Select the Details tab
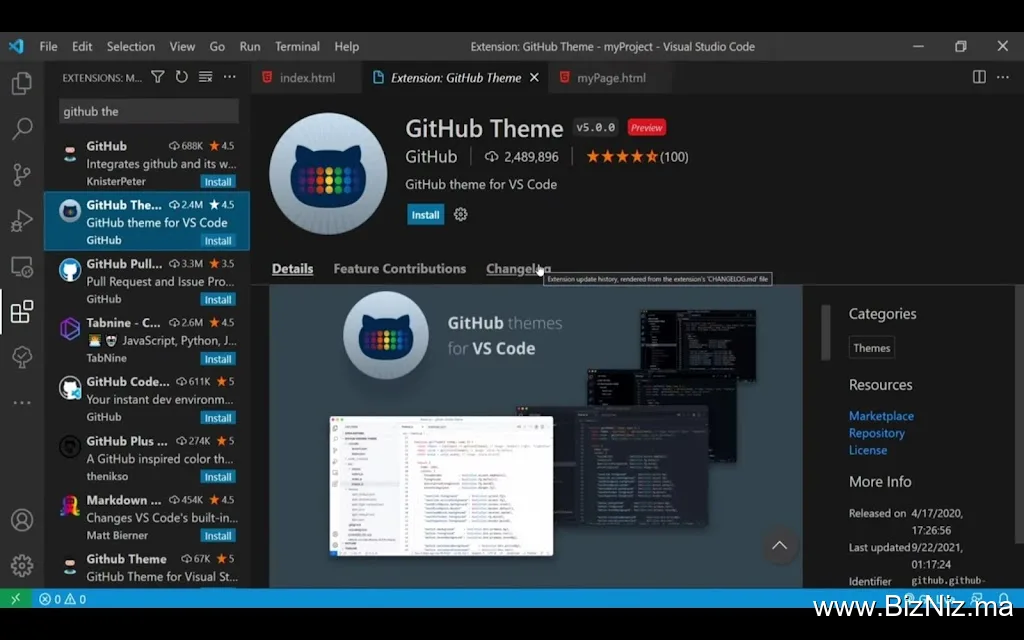The image size is (1024, 640). pos(293,268)
